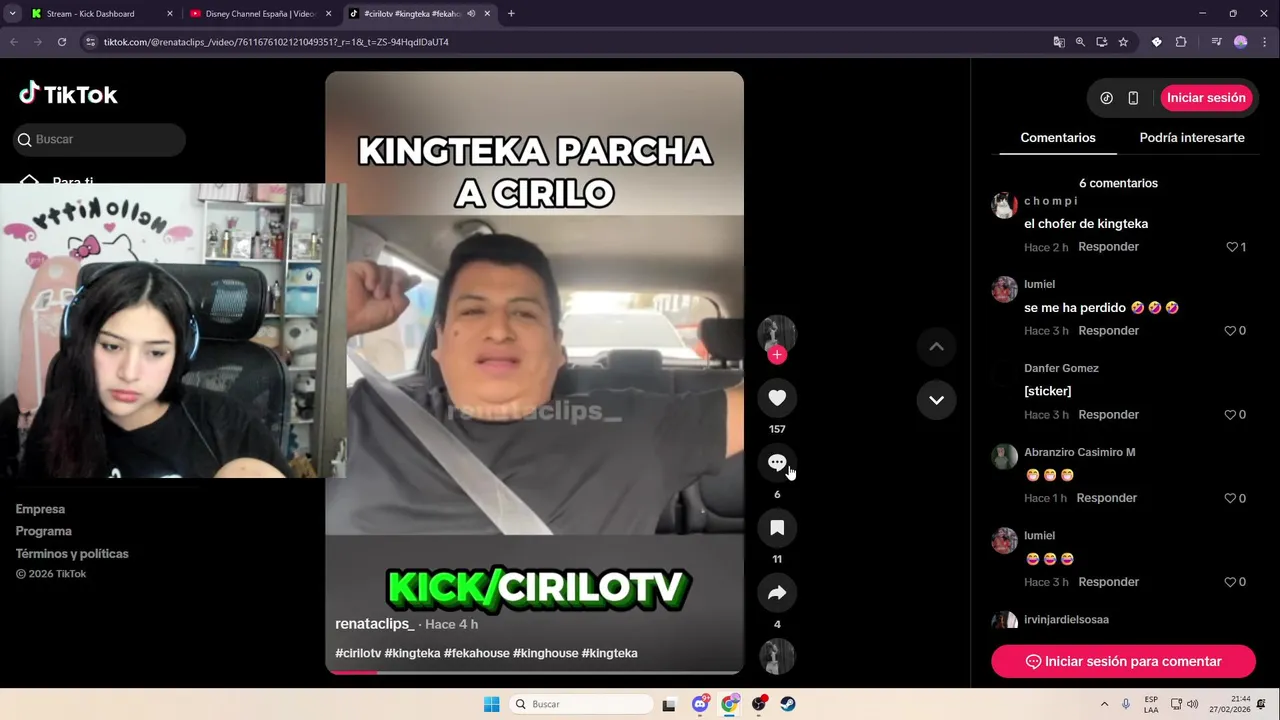The width and height of the screenshot is (1280, 720).
Task: Open the sound disc thumbnail under share
Action: pos(777,657)
